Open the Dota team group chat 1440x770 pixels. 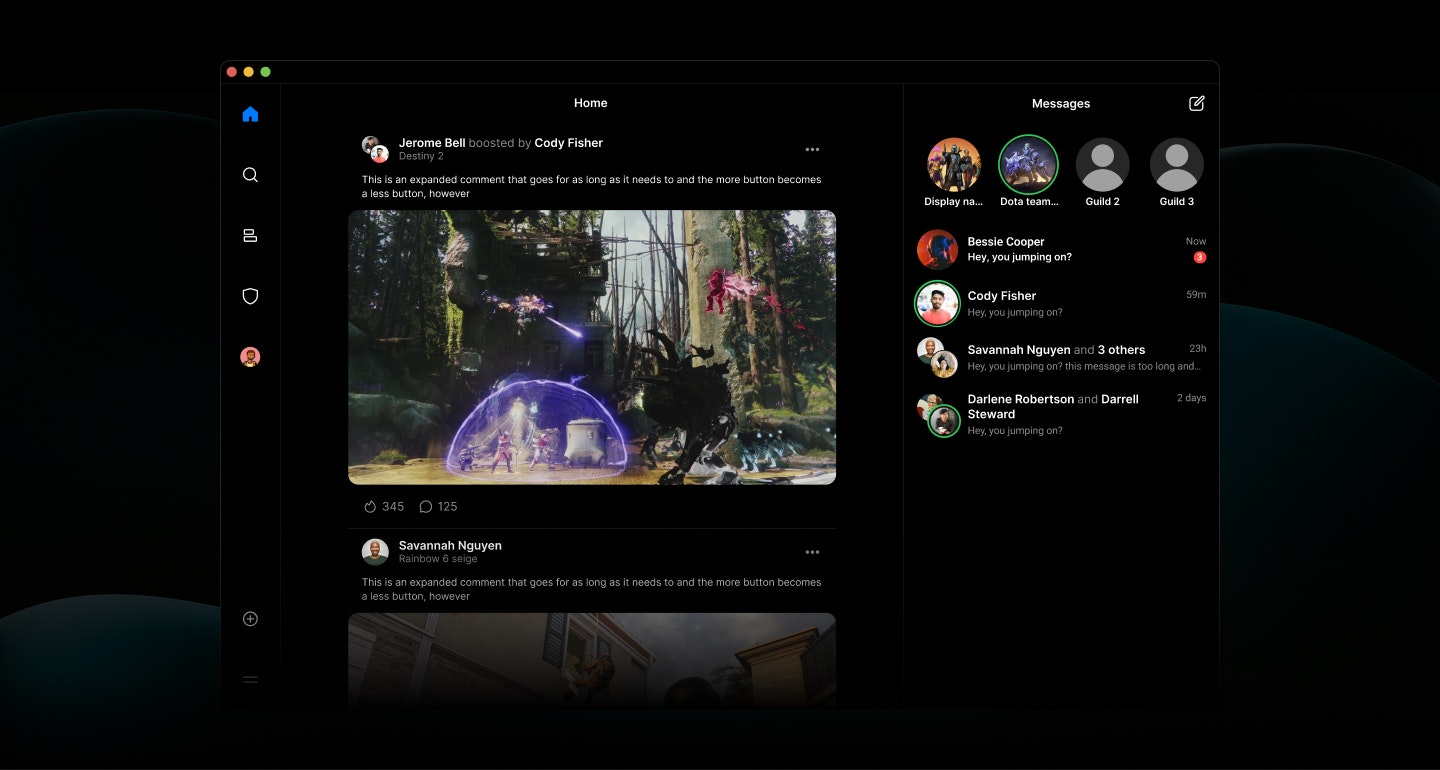point(1028,163)
